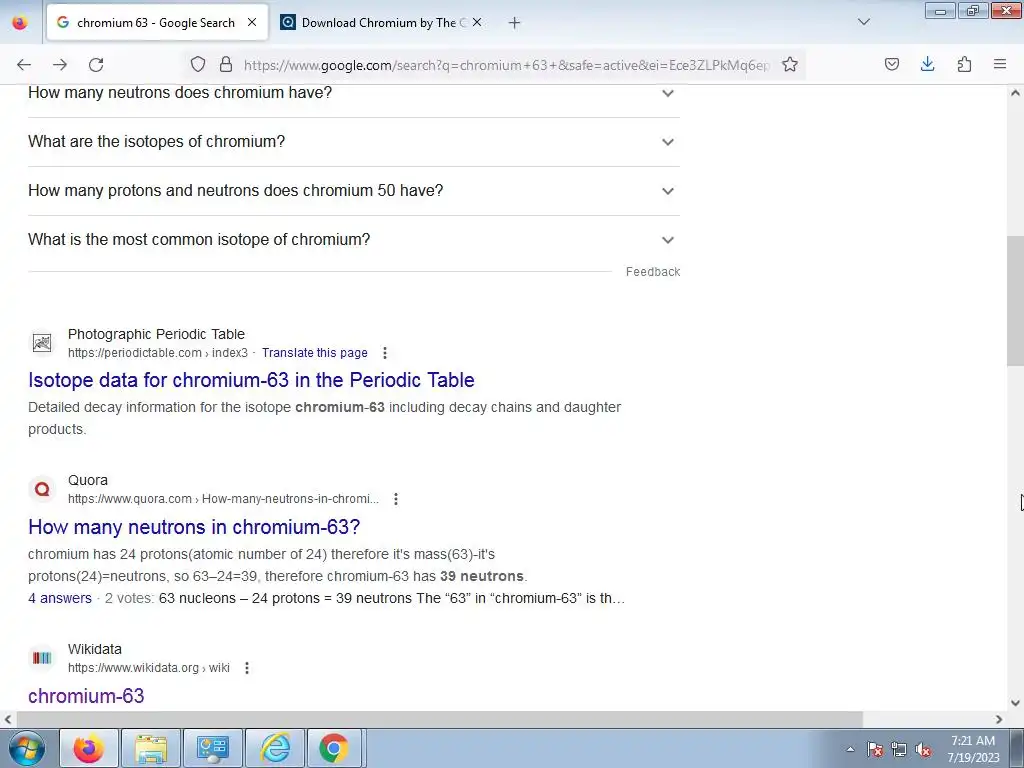Open the tracking protection shield icon

[x=198, y=64]
